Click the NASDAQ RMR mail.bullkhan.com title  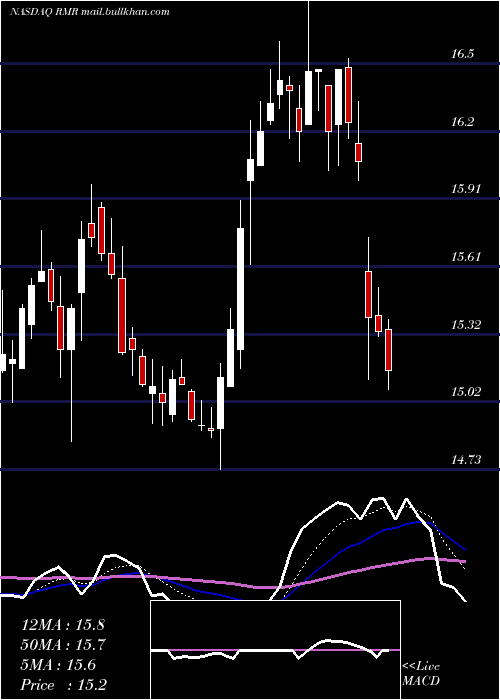[89, 12]
